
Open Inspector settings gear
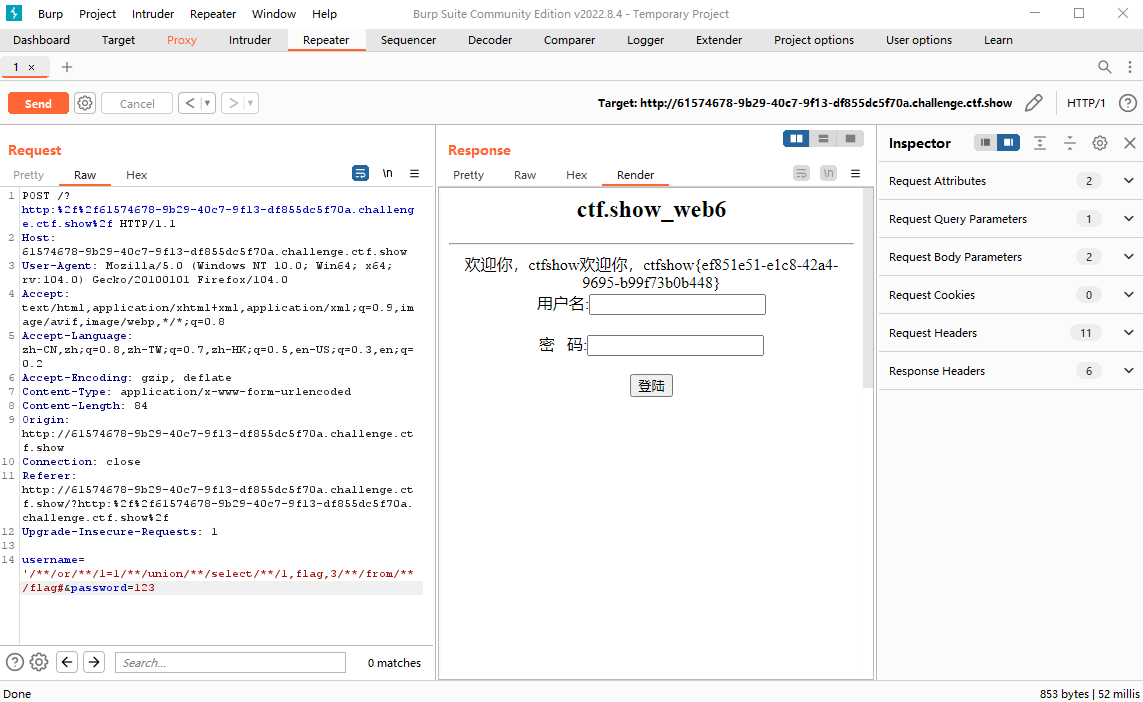1099,143
